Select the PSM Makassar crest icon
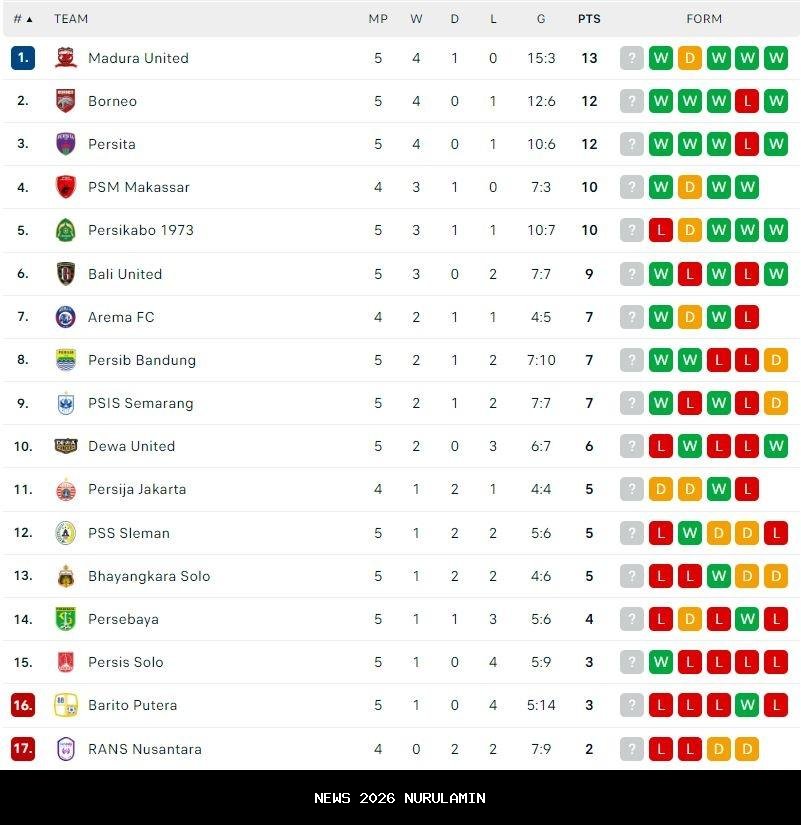The height and width of the screenshot is (825, 801). click(x=65, y=187)
